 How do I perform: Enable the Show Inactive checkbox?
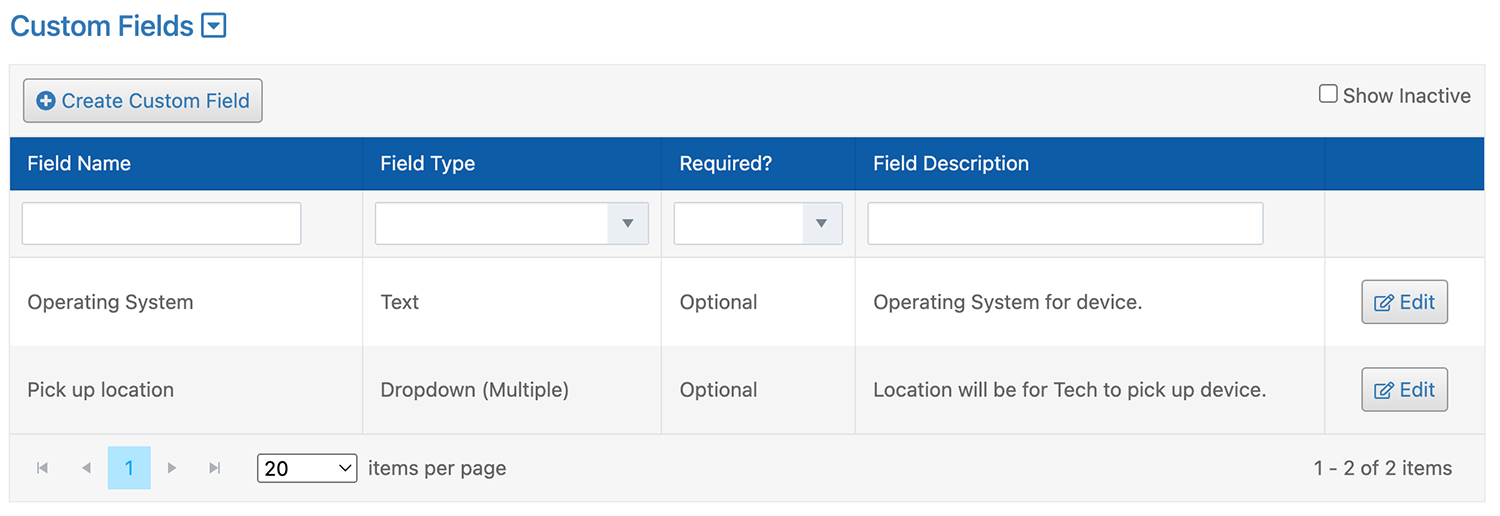tap(1328, 94)
